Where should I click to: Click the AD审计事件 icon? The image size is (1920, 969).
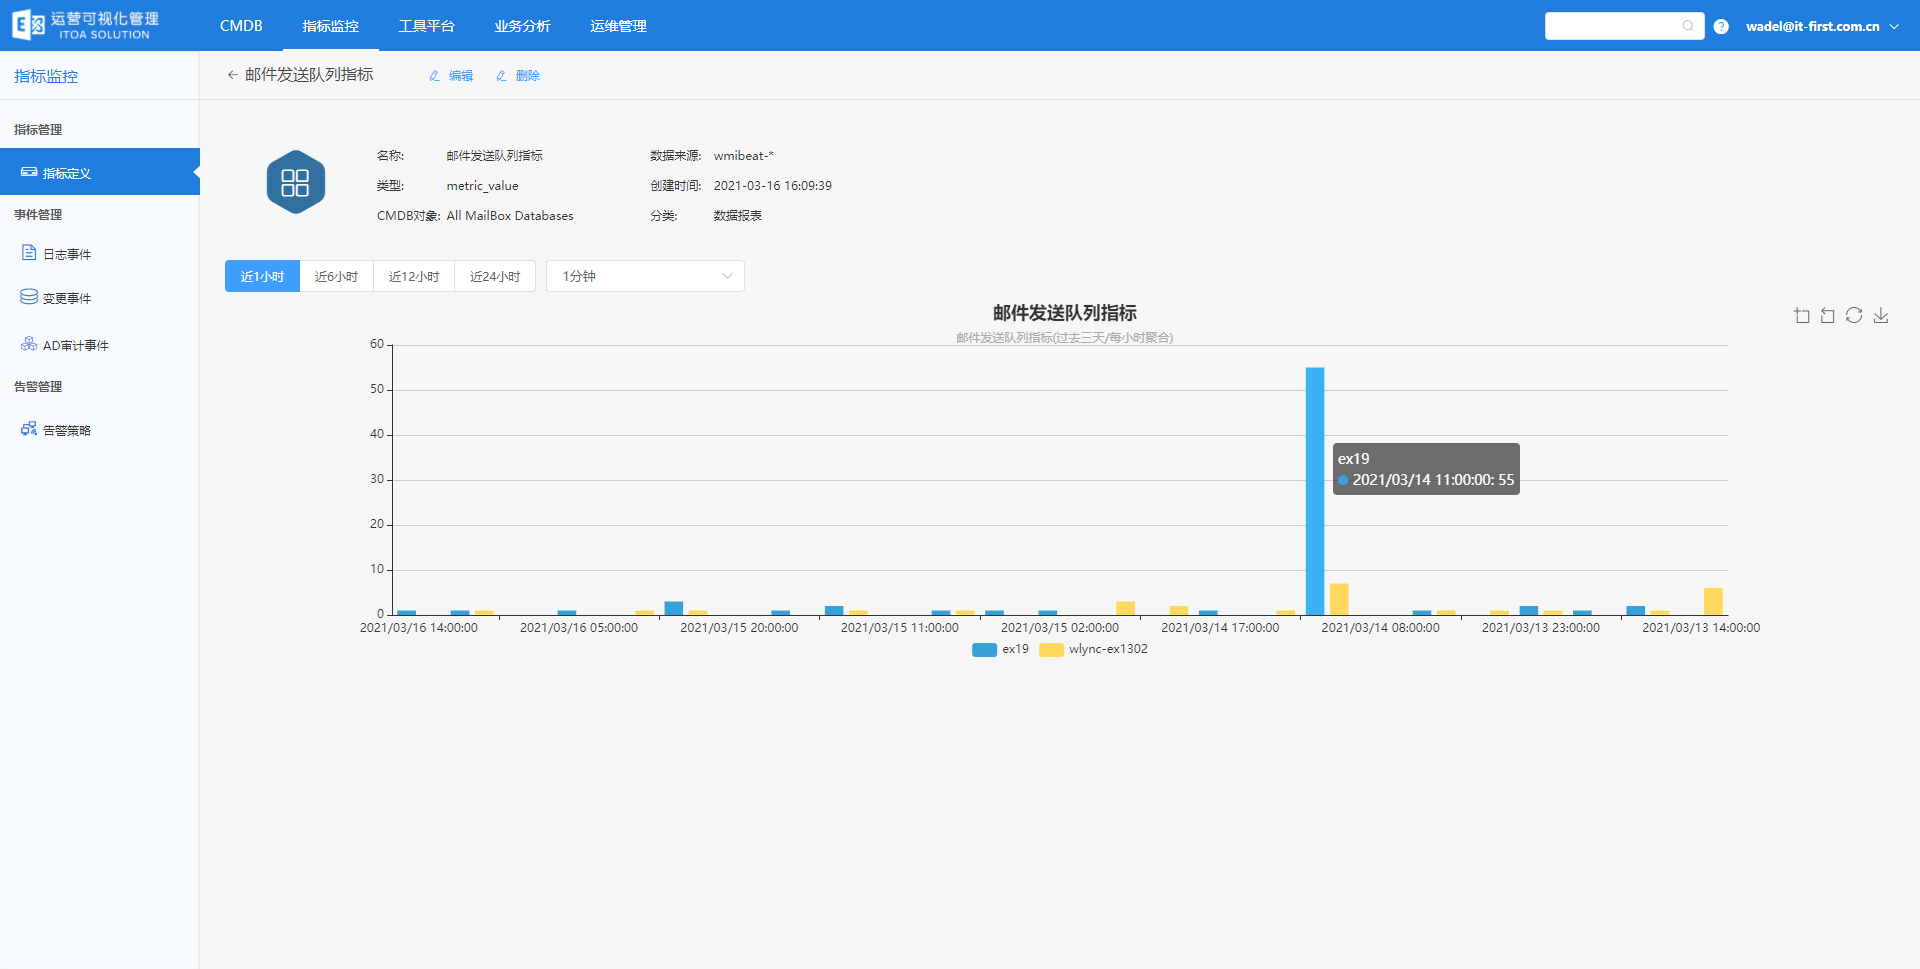(29, 344)
